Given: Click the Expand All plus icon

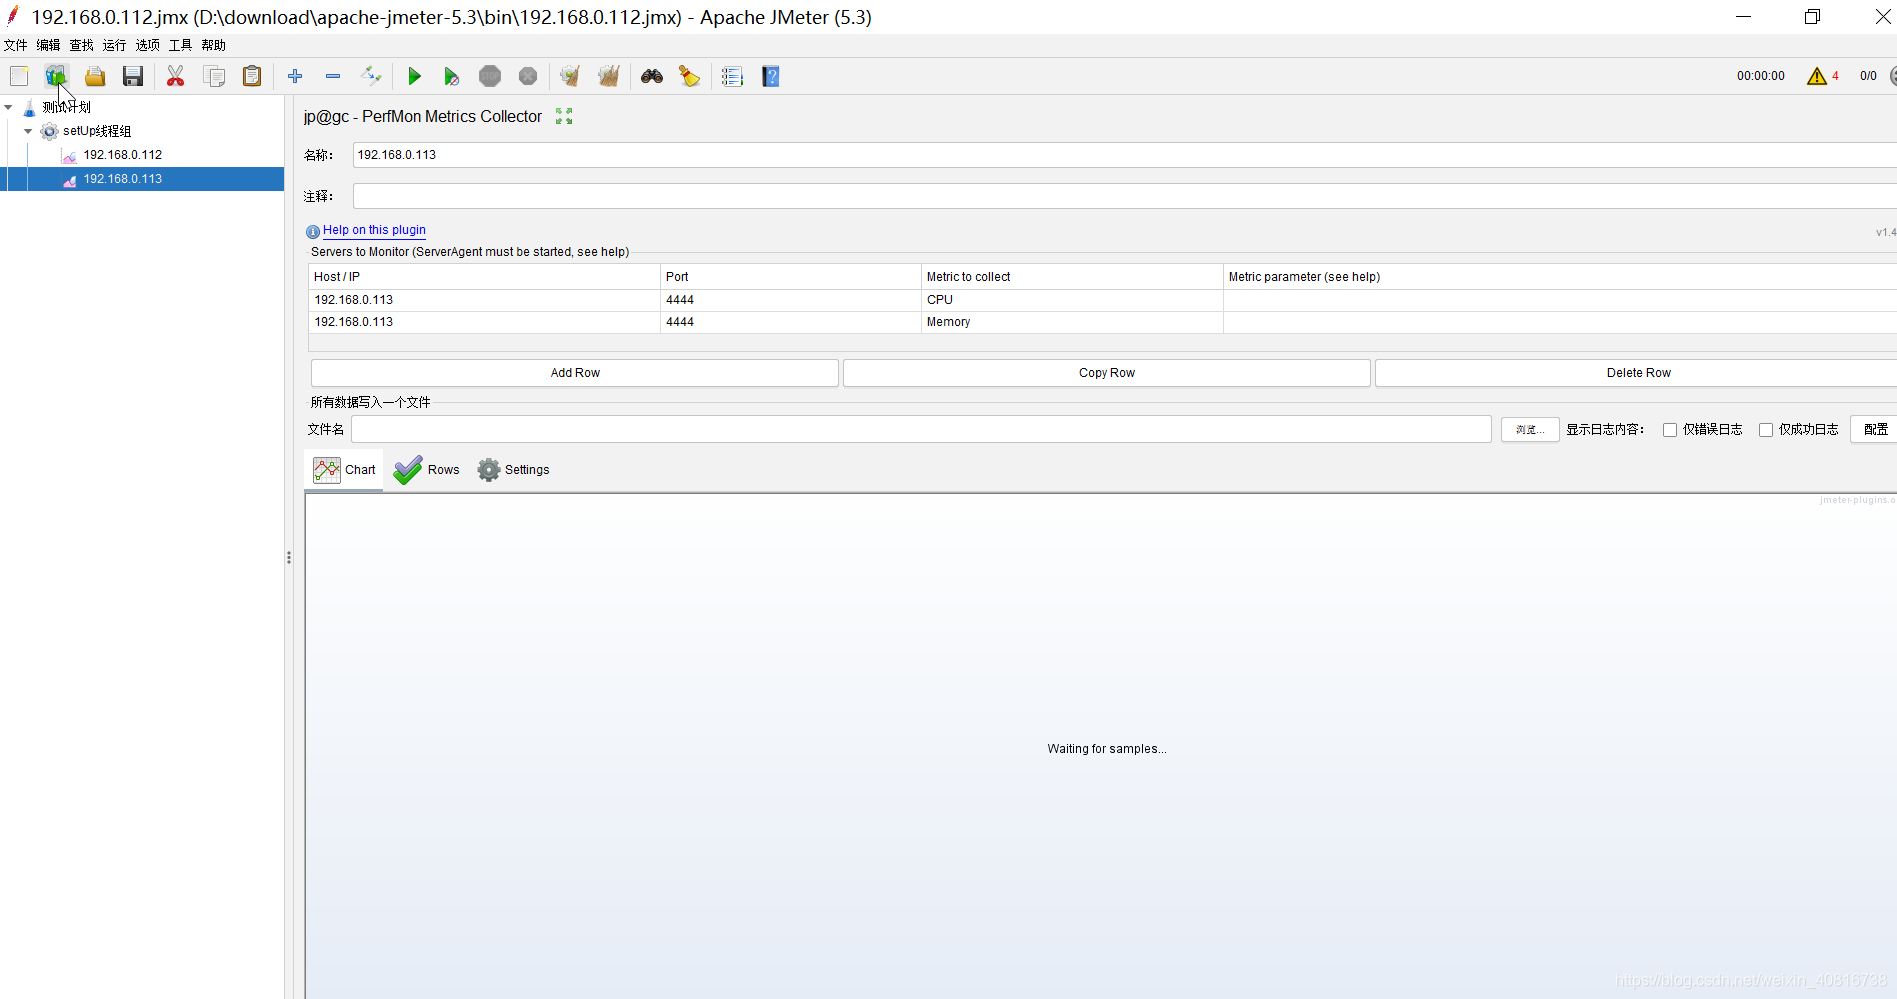Looking at the screenshot, I should click(295, 76).
